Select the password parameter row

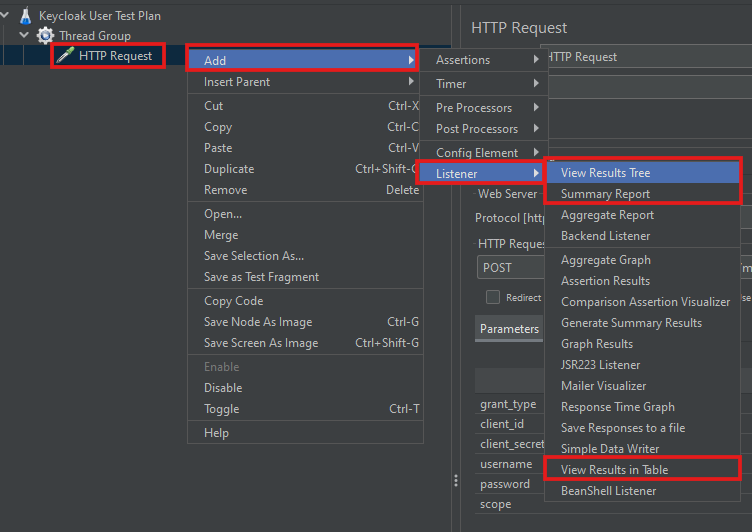(x=509, y=485)
